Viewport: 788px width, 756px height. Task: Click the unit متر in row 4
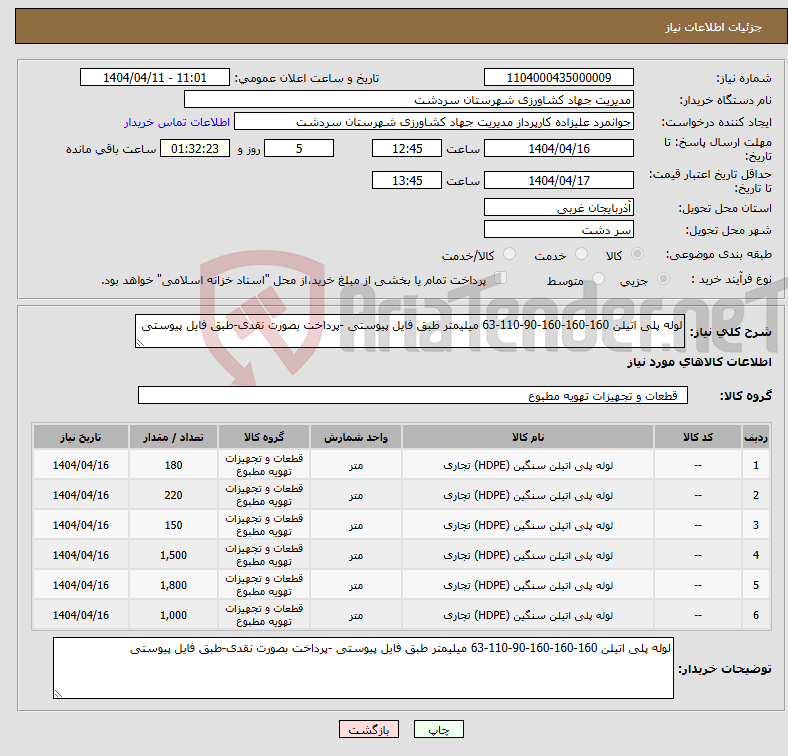tap(355, 555)
